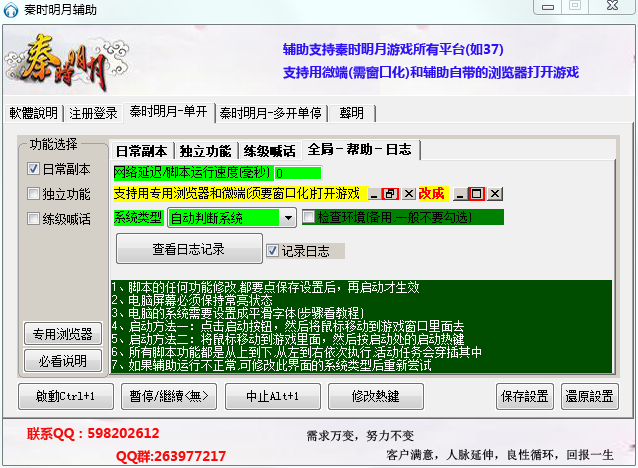Click the last close icon after 改成
Screen dimensions: 638x468
click(x=495, y=193)
